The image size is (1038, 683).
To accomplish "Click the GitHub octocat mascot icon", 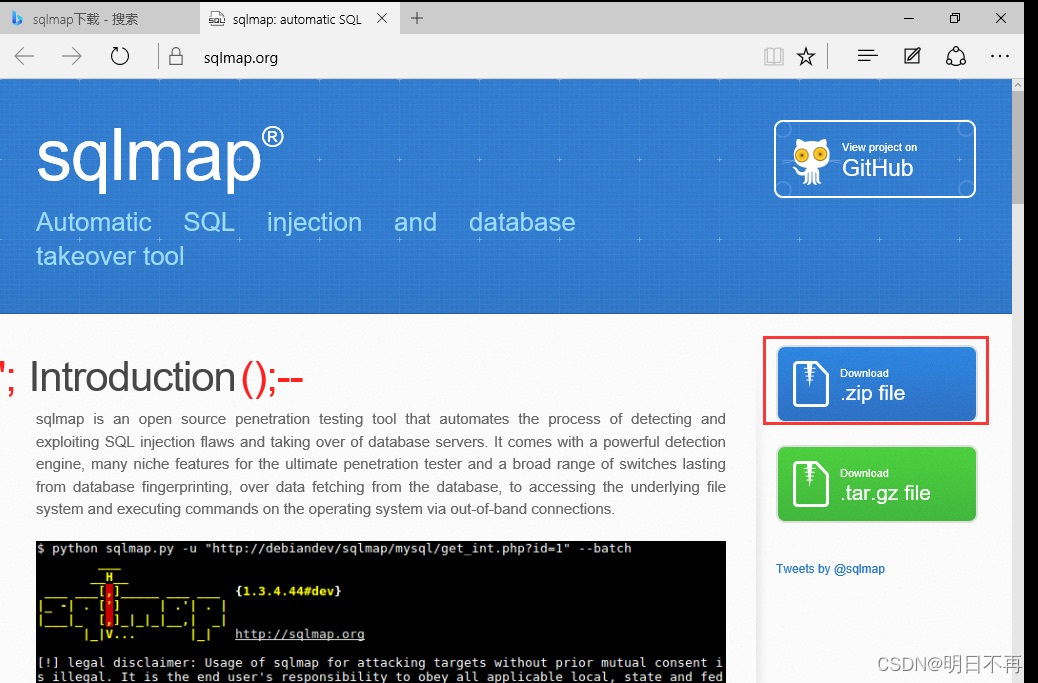I will [x=811, y=161].
